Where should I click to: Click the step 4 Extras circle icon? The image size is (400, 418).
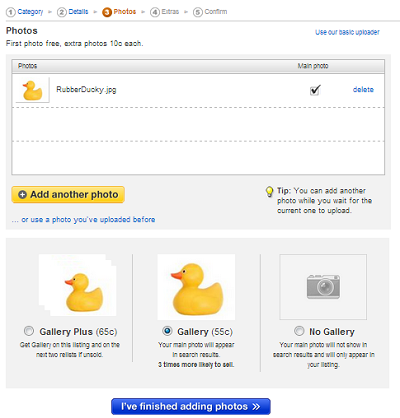155,12
